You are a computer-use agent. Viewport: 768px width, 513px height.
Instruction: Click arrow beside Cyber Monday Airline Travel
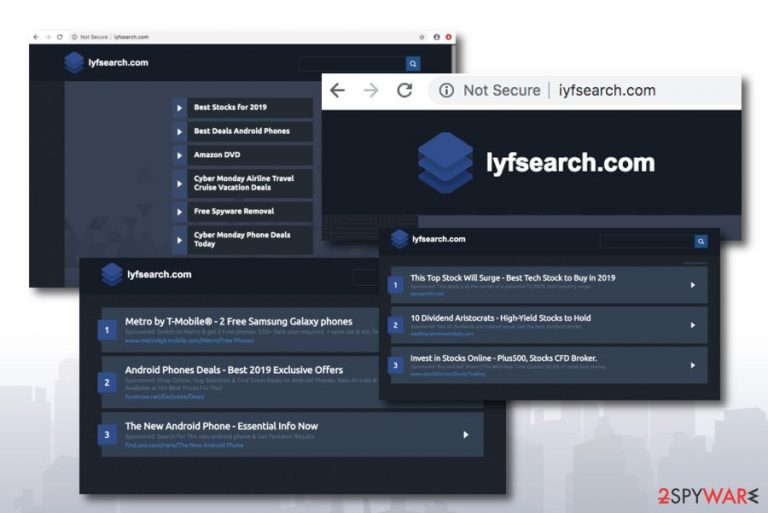[x=179, y=183]
